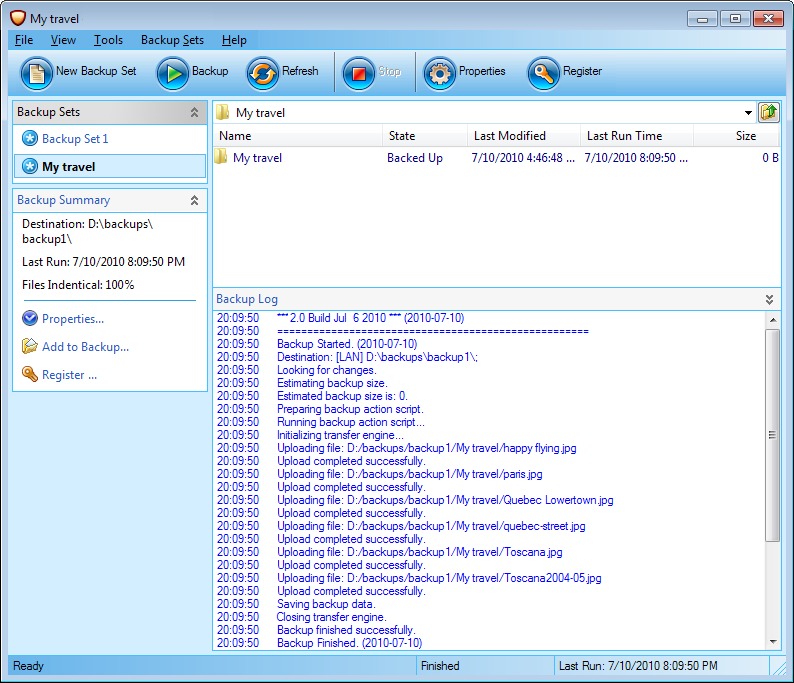
Task: Click the New Backup Set toolbar icon
Action: pyautogui.click(x=37, y=73)
